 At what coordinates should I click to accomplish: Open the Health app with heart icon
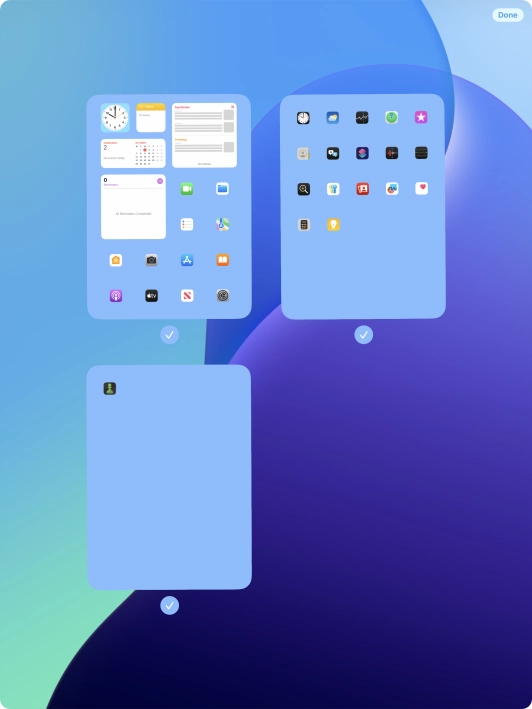click(x=421, y=189)
